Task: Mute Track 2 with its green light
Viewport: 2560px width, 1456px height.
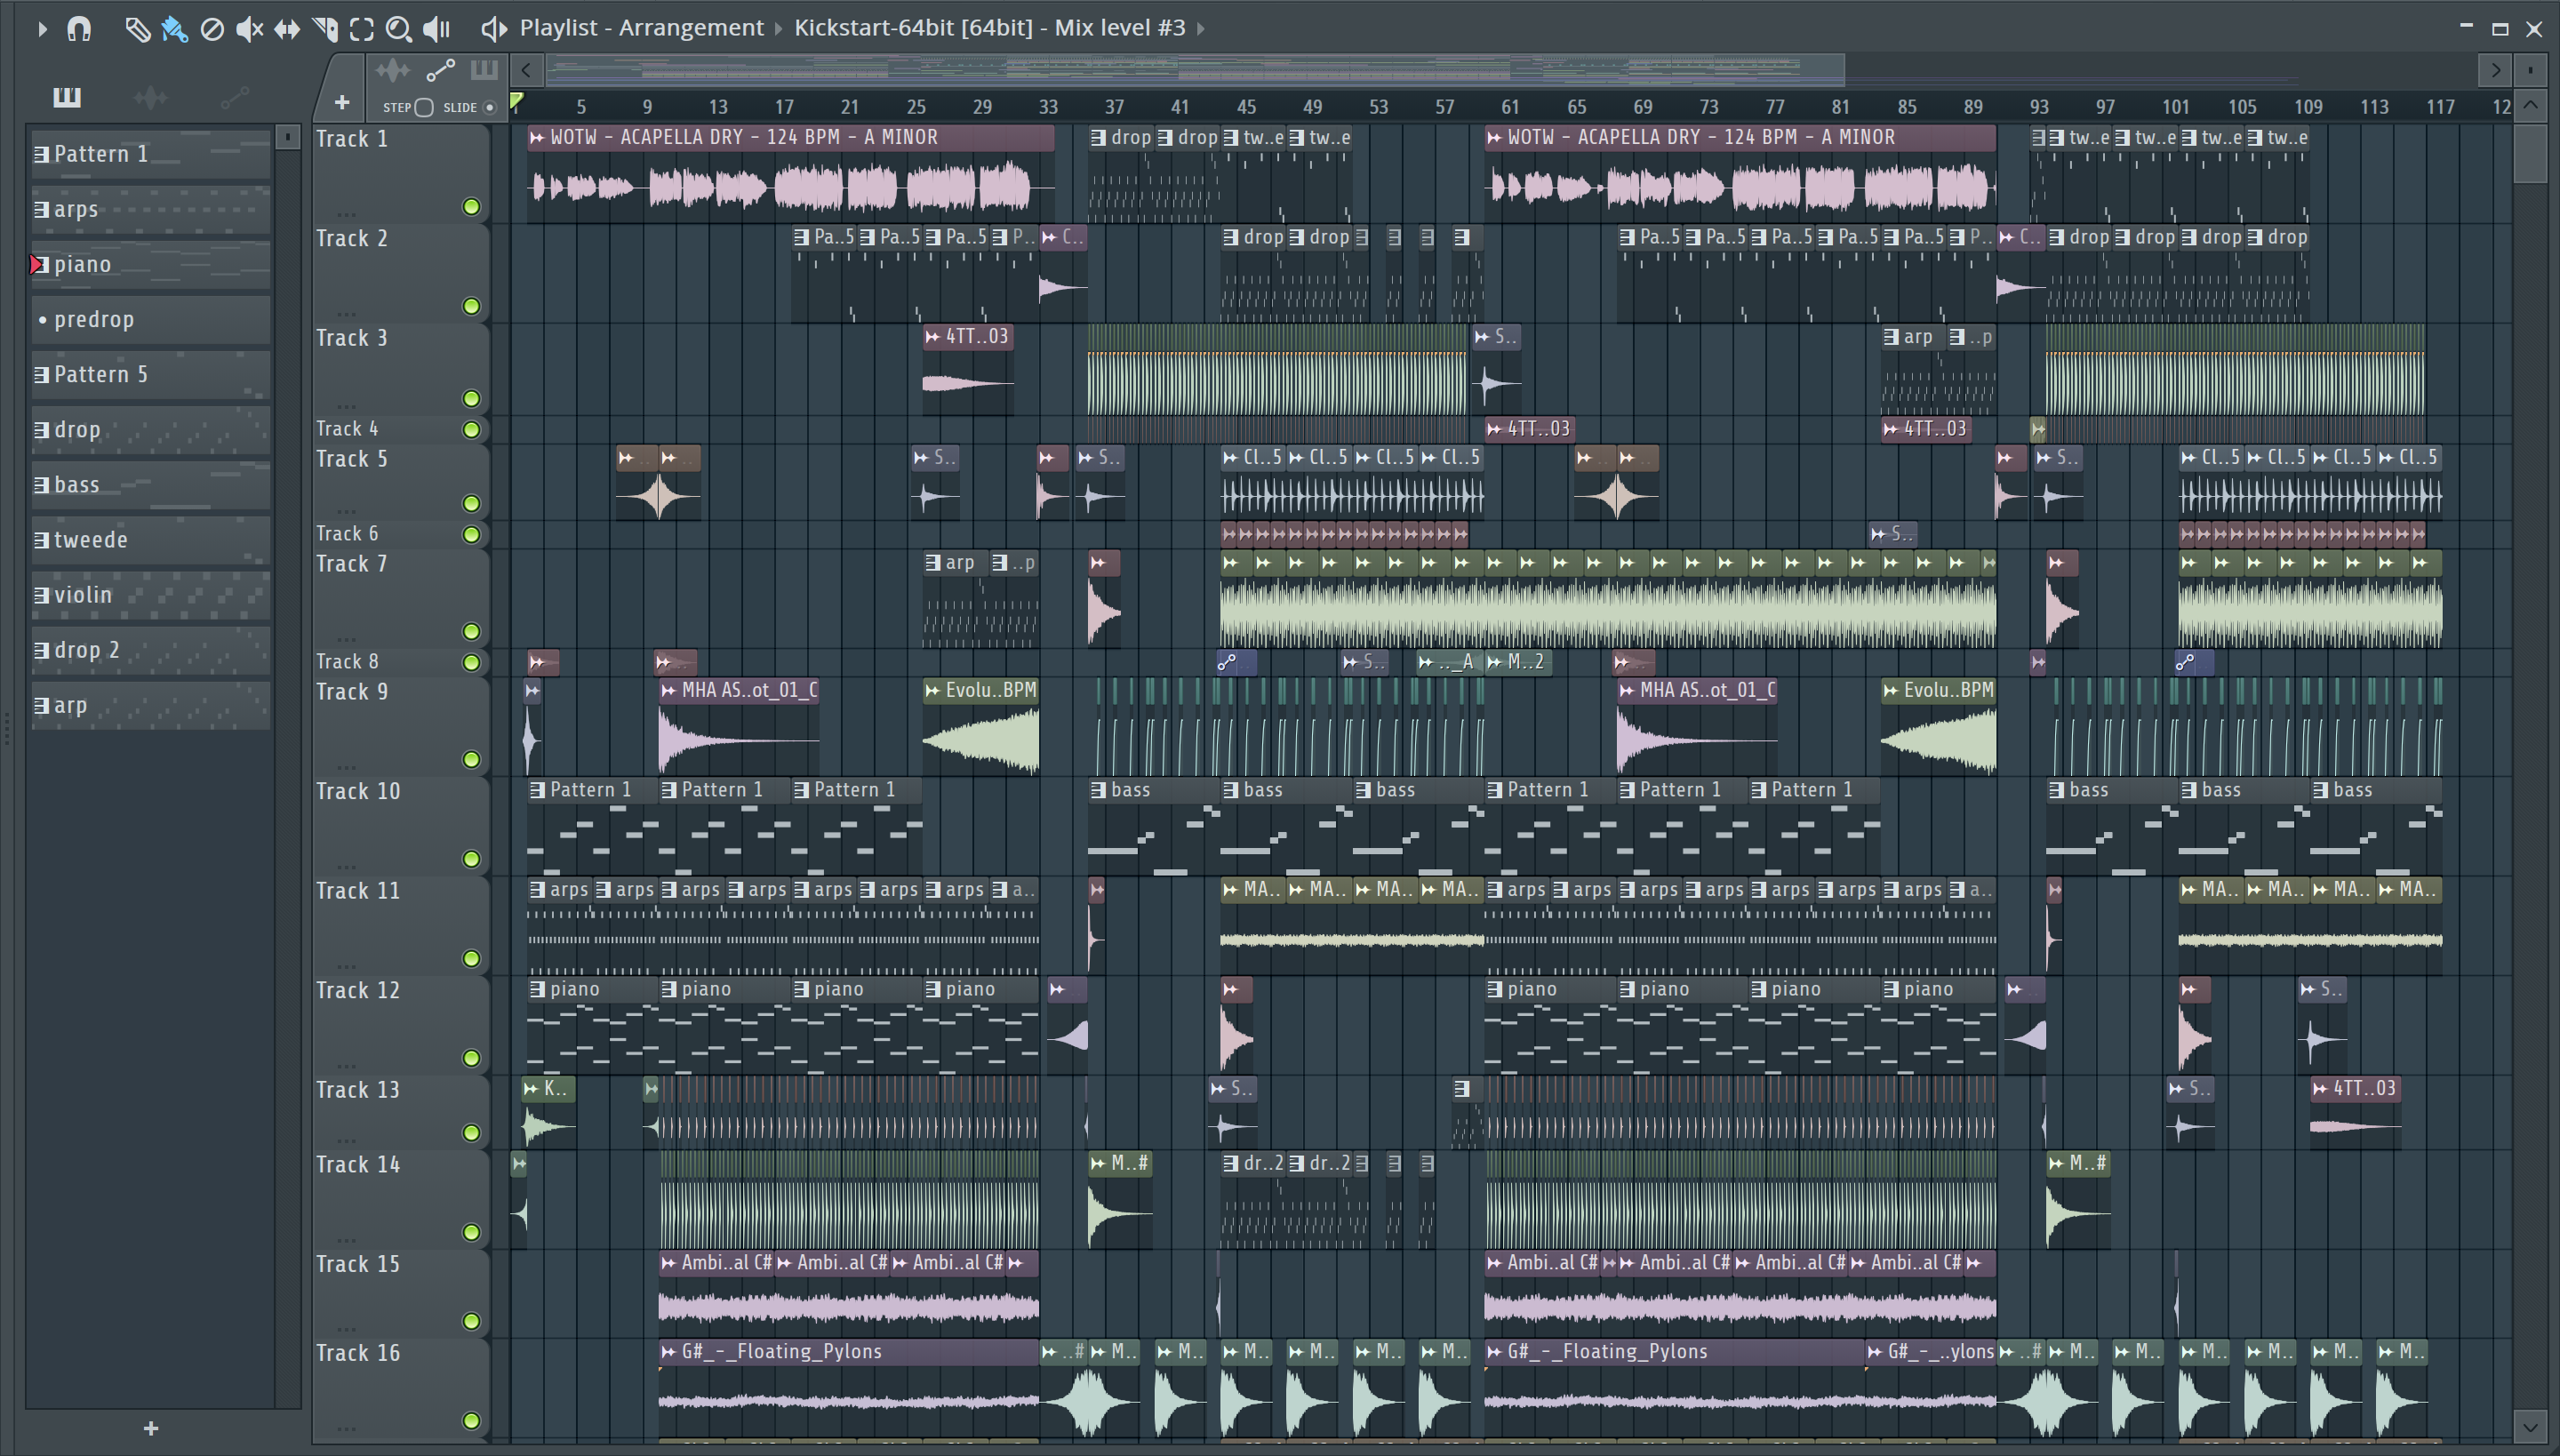Action: [x=471, y=306]
